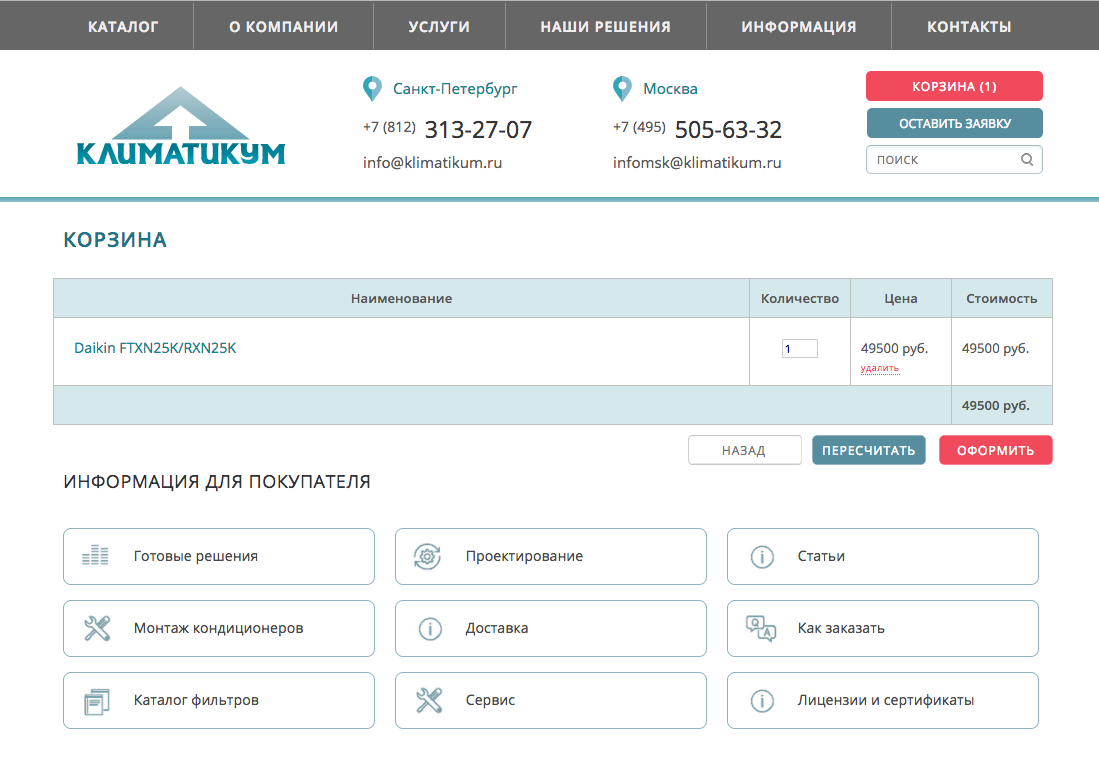Viewport: 1099px width, 770px height.
Task: Click the Климатикум logo
Action: 181,128
